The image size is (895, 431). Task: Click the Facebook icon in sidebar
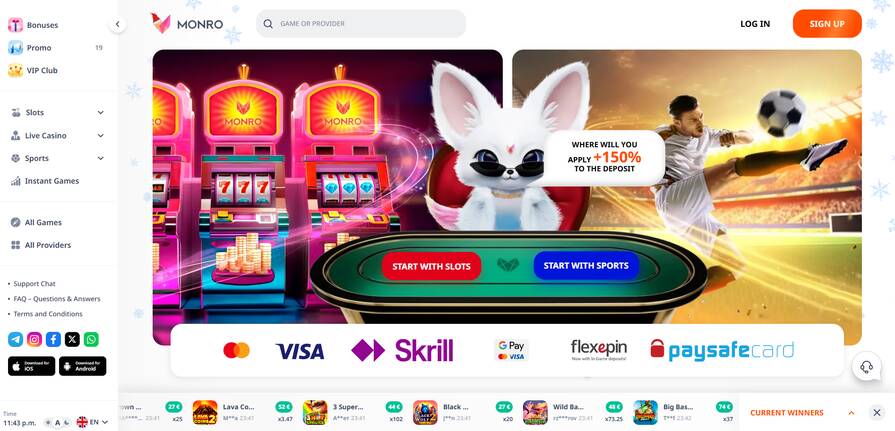tap(53, 339)
